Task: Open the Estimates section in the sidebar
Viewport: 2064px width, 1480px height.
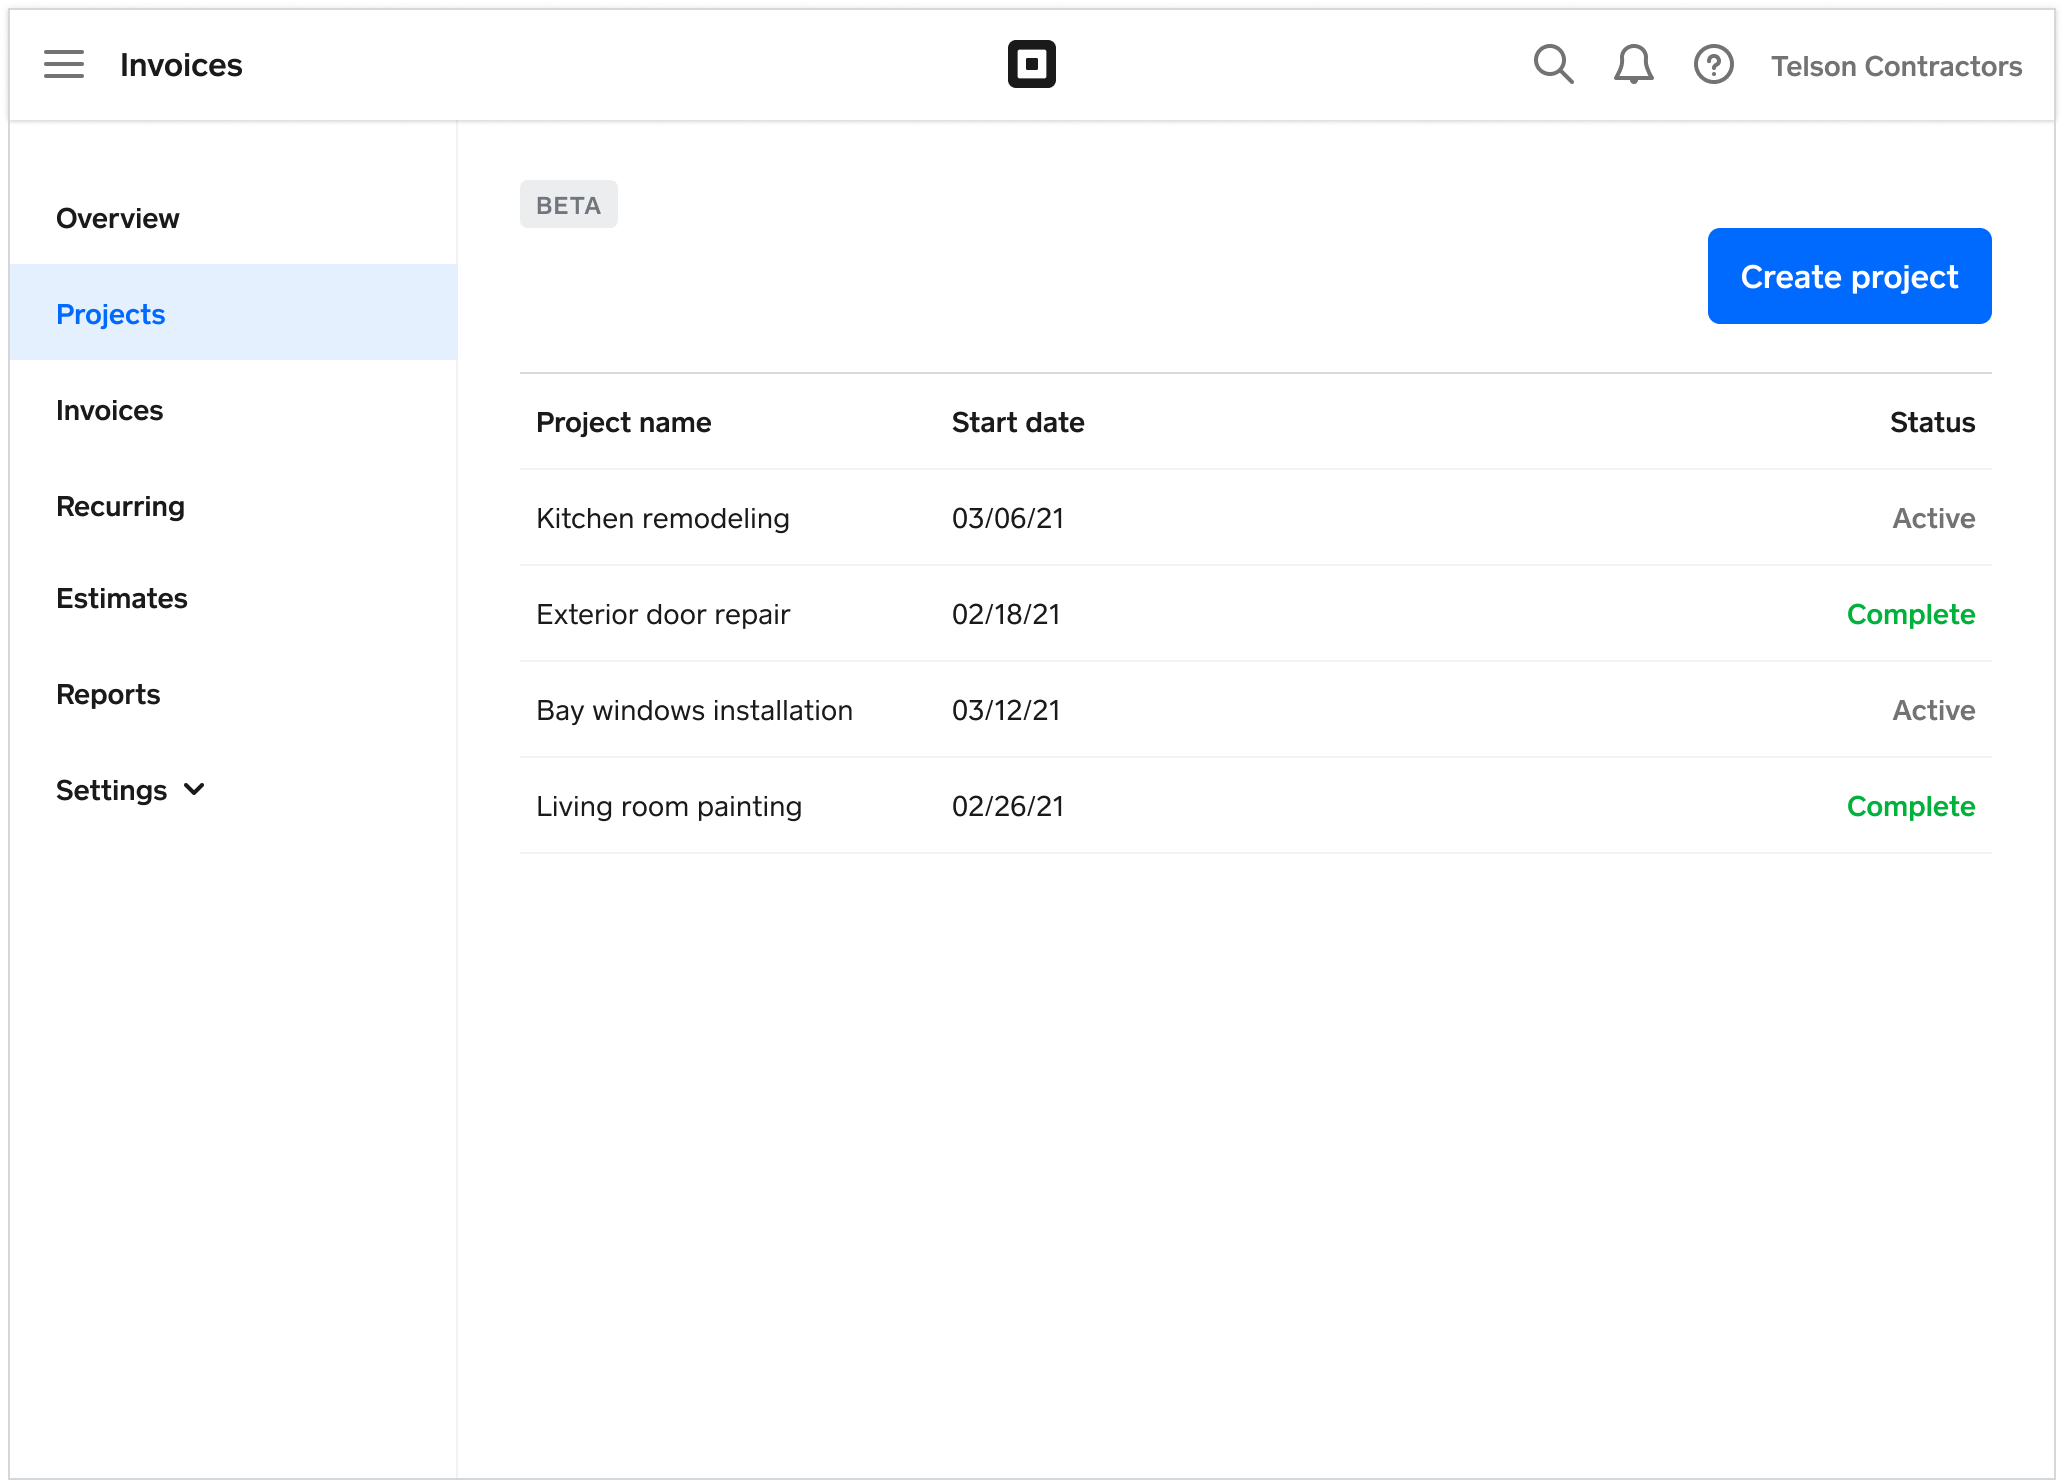Action: coord(121,598)
